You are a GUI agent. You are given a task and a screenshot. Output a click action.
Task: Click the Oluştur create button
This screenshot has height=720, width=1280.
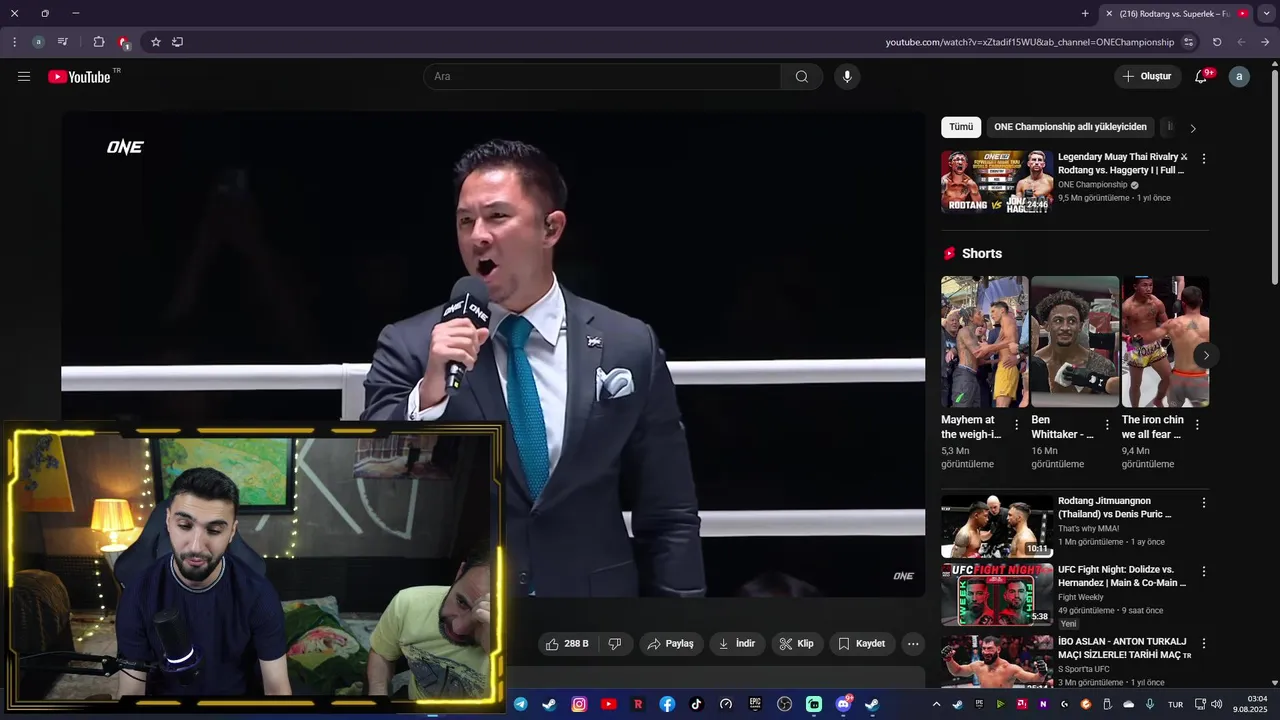coord(1148,77)
